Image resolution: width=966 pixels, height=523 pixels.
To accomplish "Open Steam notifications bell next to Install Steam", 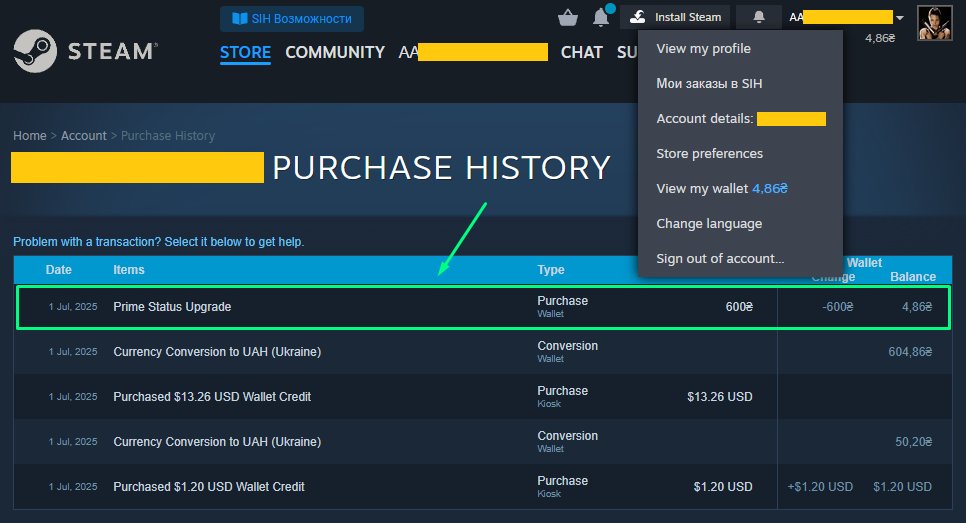I will point(759,17).
